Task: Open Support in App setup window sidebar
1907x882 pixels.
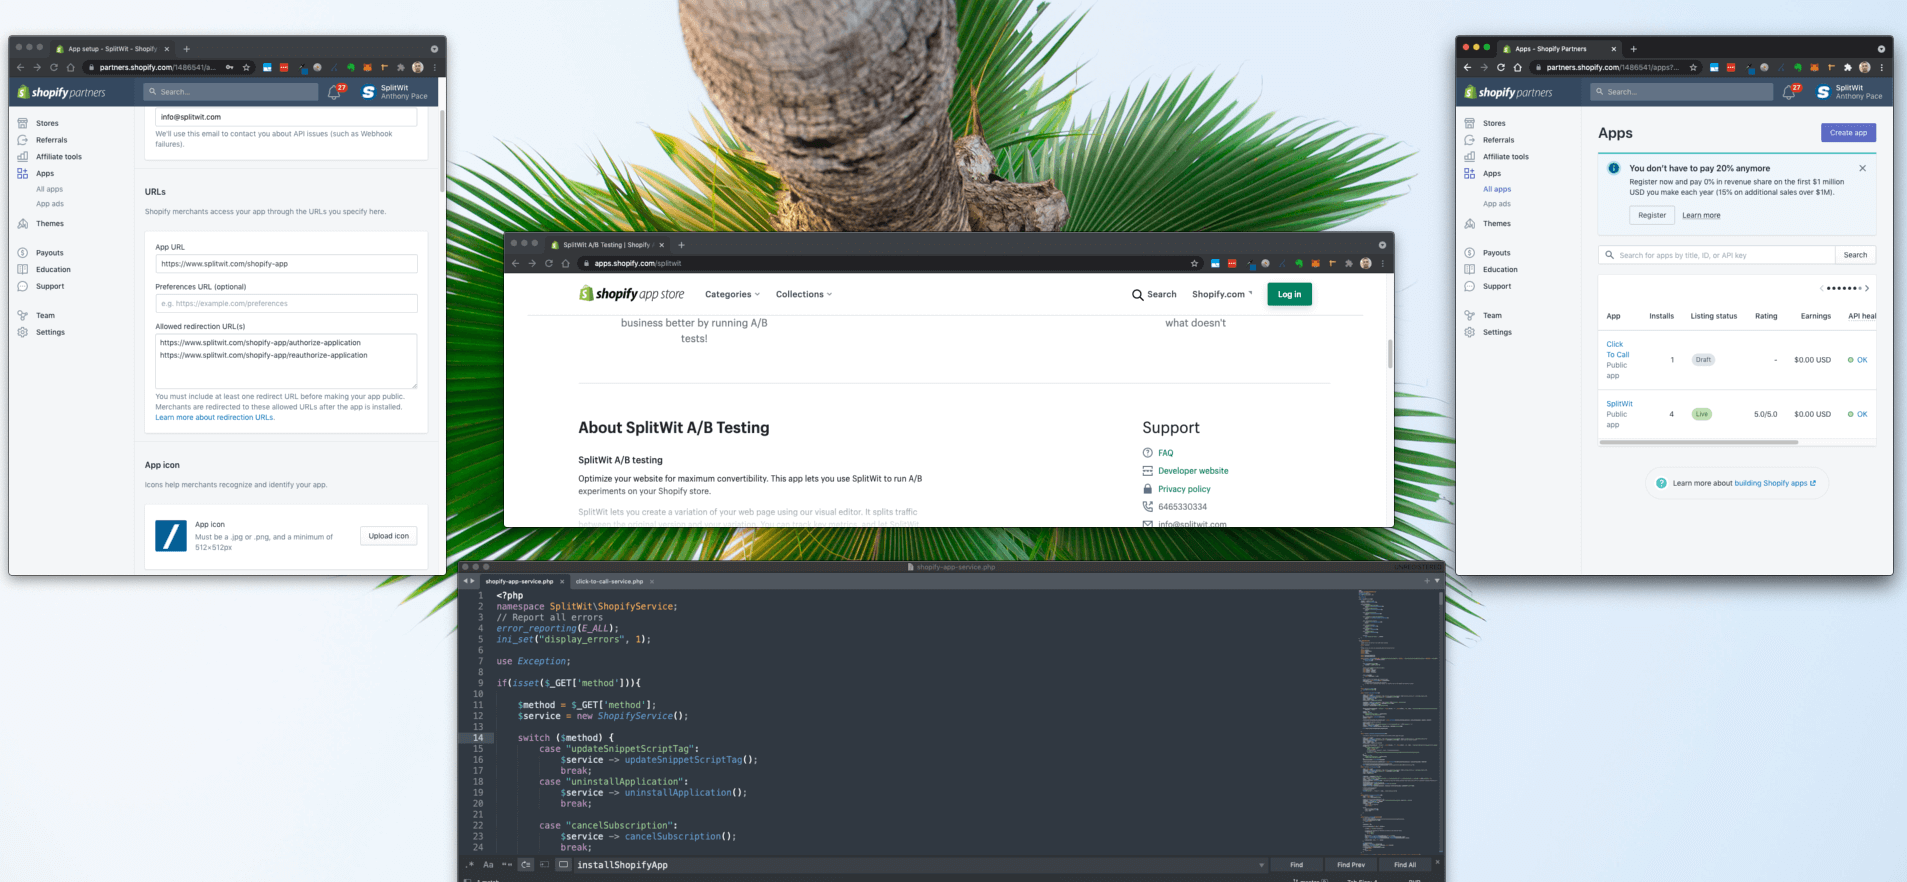Action: tap(50, 287)
